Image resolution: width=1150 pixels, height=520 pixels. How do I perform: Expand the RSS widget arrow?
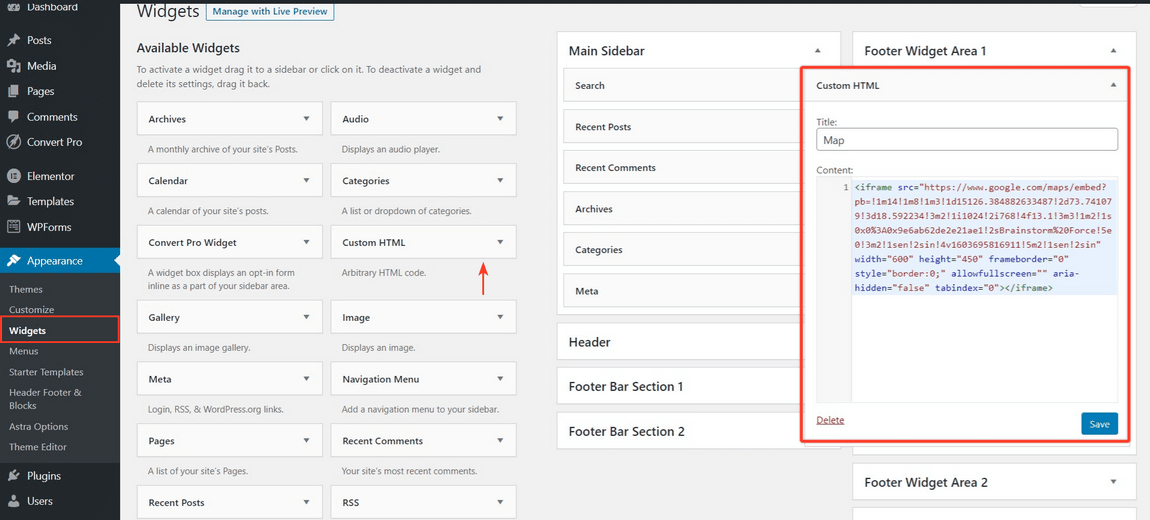pyautogui.click(x=500, y=502)
